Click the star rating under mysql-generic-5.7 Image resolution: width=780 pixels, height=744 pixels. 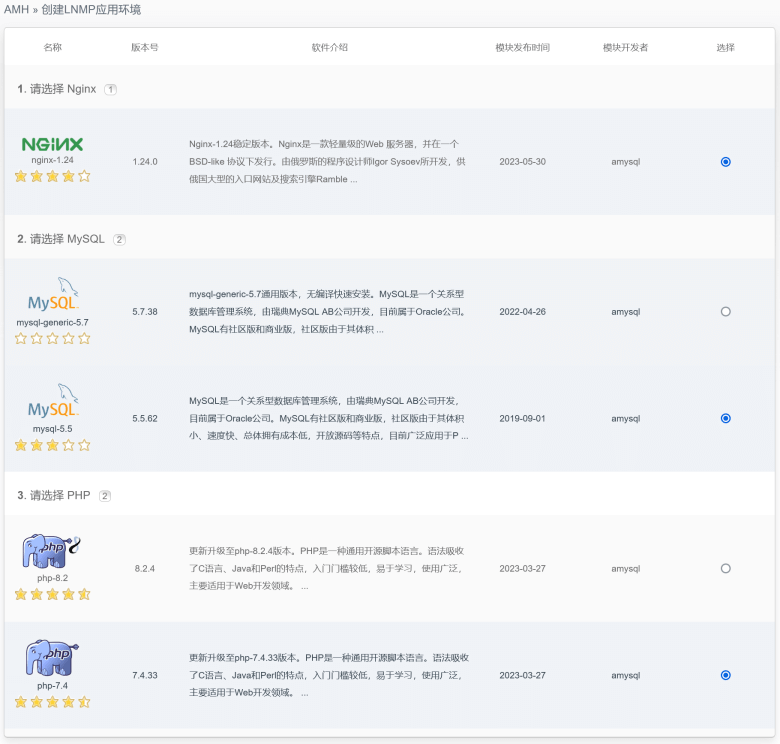pyautogui.click(x=52, y=339)
